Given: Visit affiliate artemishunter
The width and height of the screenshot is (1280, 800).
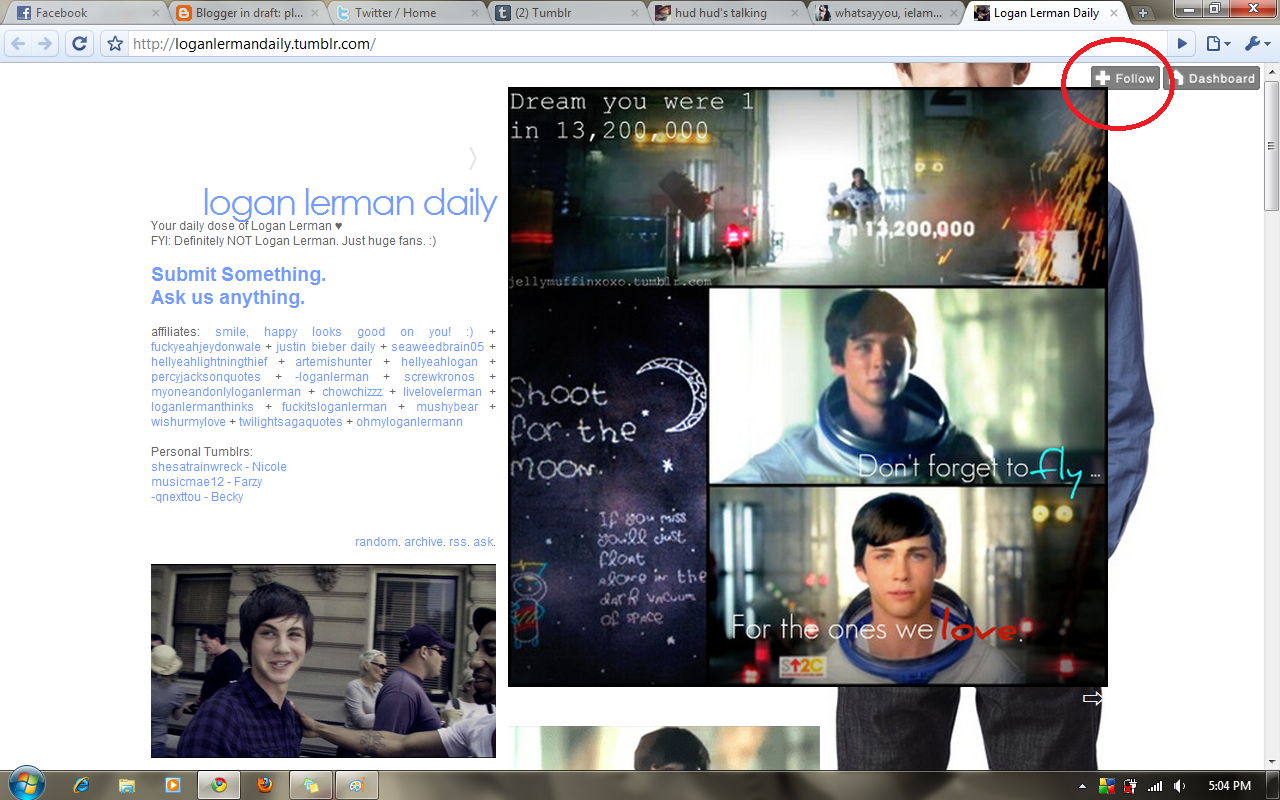Looking at the screenshot, I should 334,362.
